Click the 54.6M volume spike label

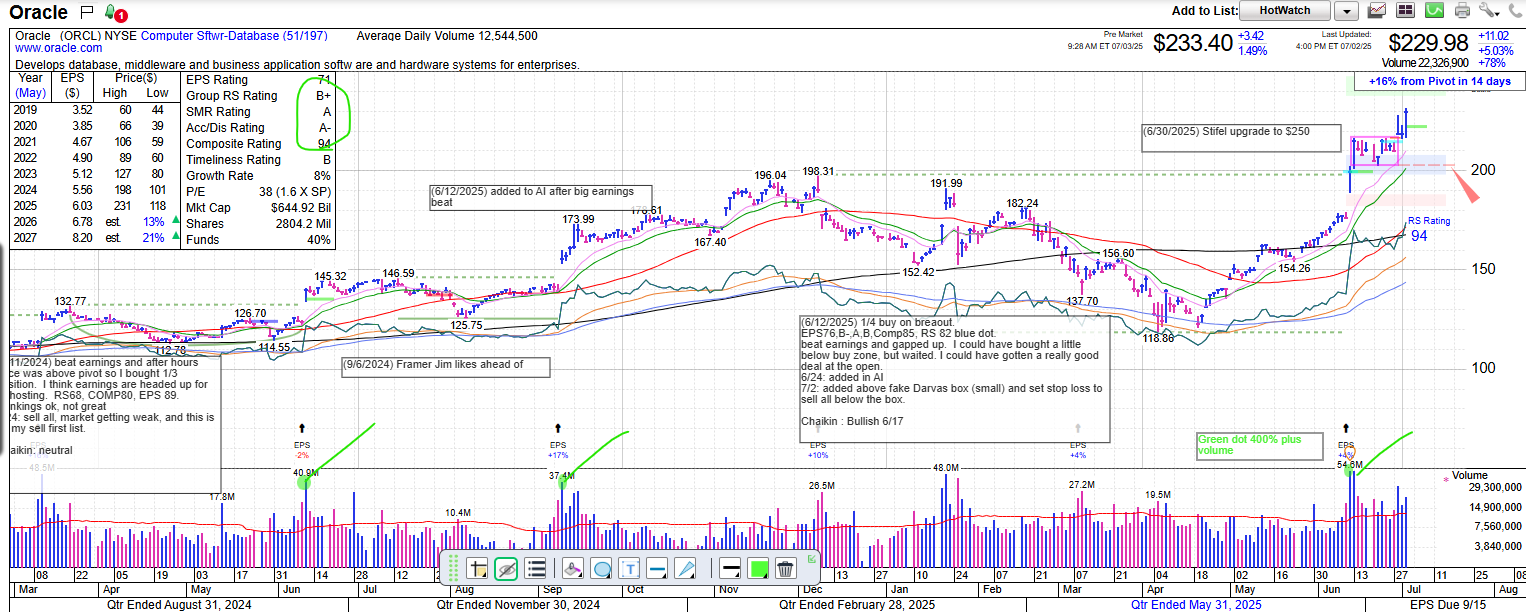(1350, 465)
